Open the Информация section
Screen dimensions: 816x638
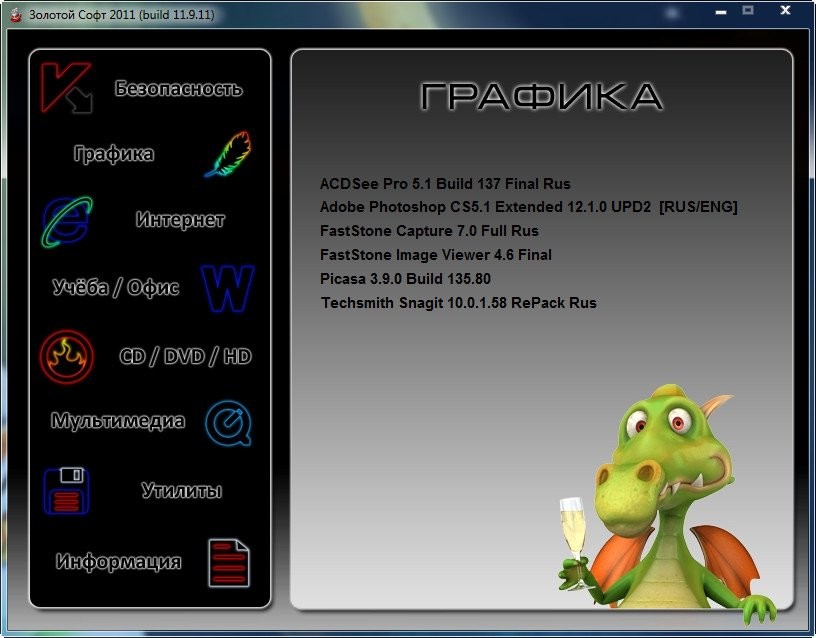(119, 562)
